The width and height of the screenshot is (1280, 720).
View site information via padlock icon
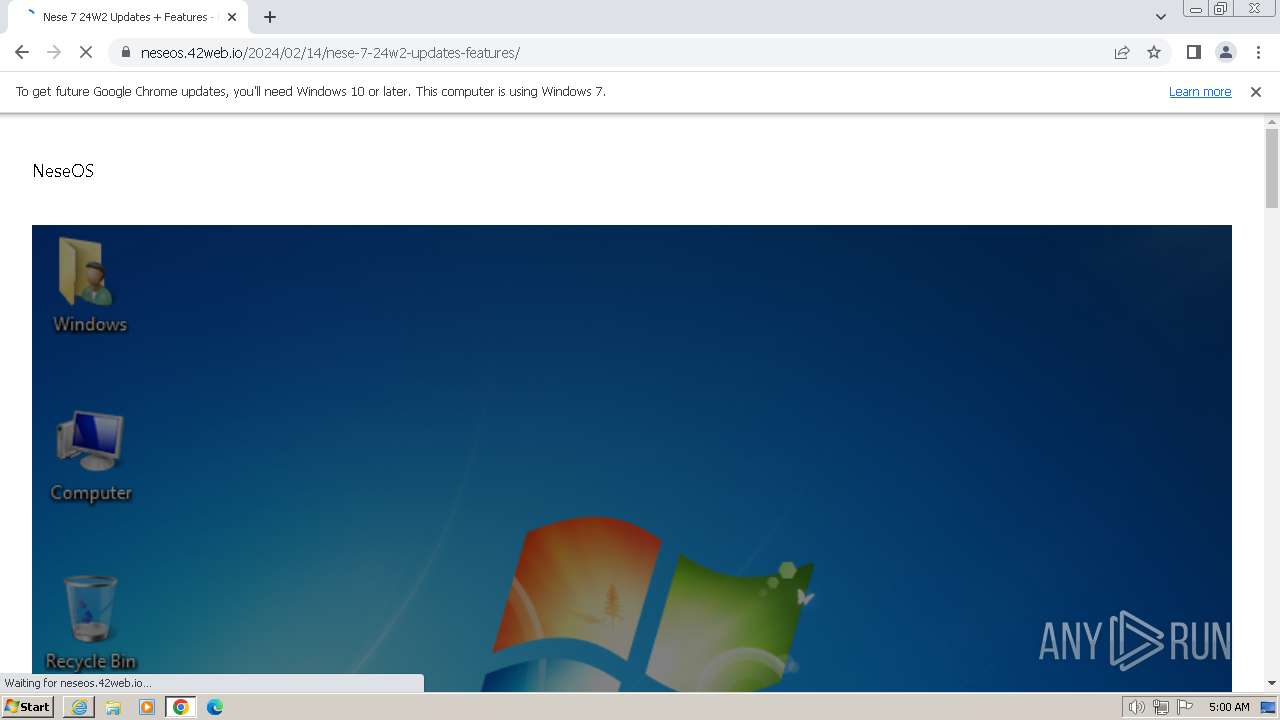pos(125,52)
